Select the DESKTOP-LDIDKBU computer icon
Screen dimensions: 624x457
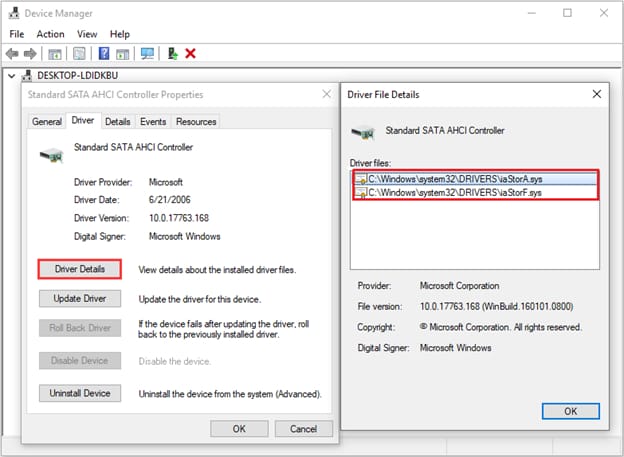27,75
